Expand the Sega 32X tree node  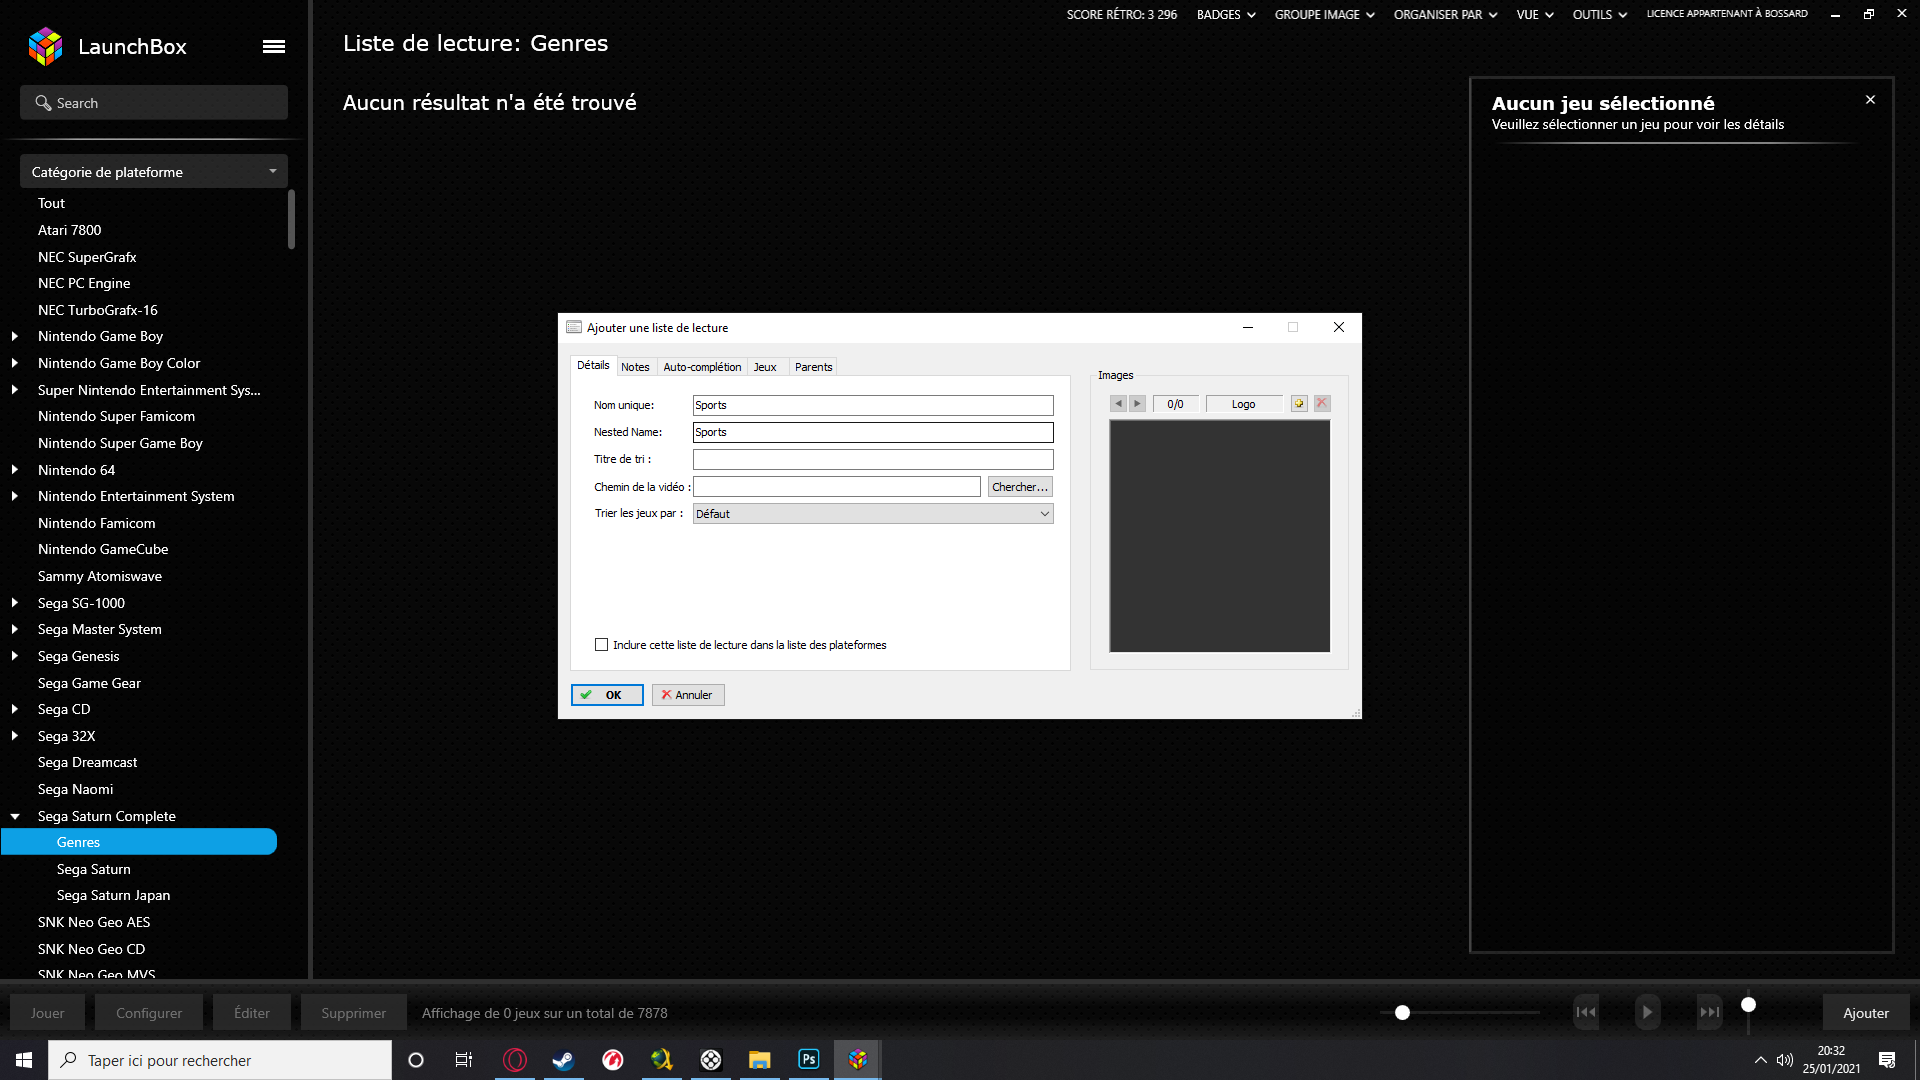pyautogui.click(x=15, y=736)
